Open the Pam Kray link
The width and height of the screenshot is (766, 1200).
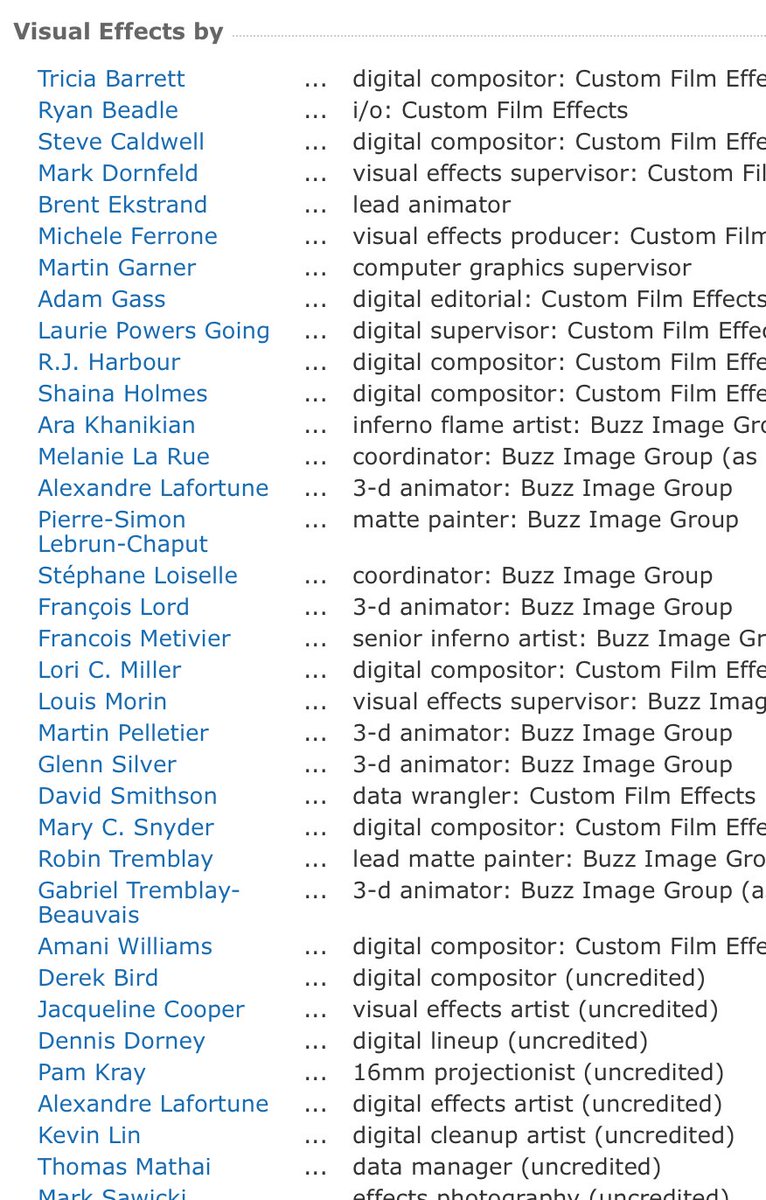(92, 1073)
